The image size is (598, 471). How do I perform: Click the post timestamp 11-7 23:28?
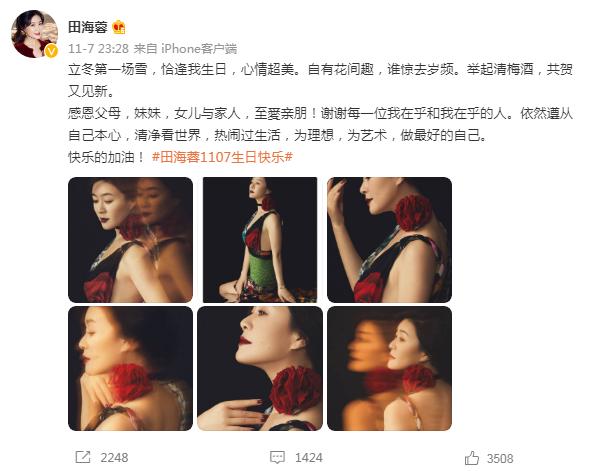[98, 48]
